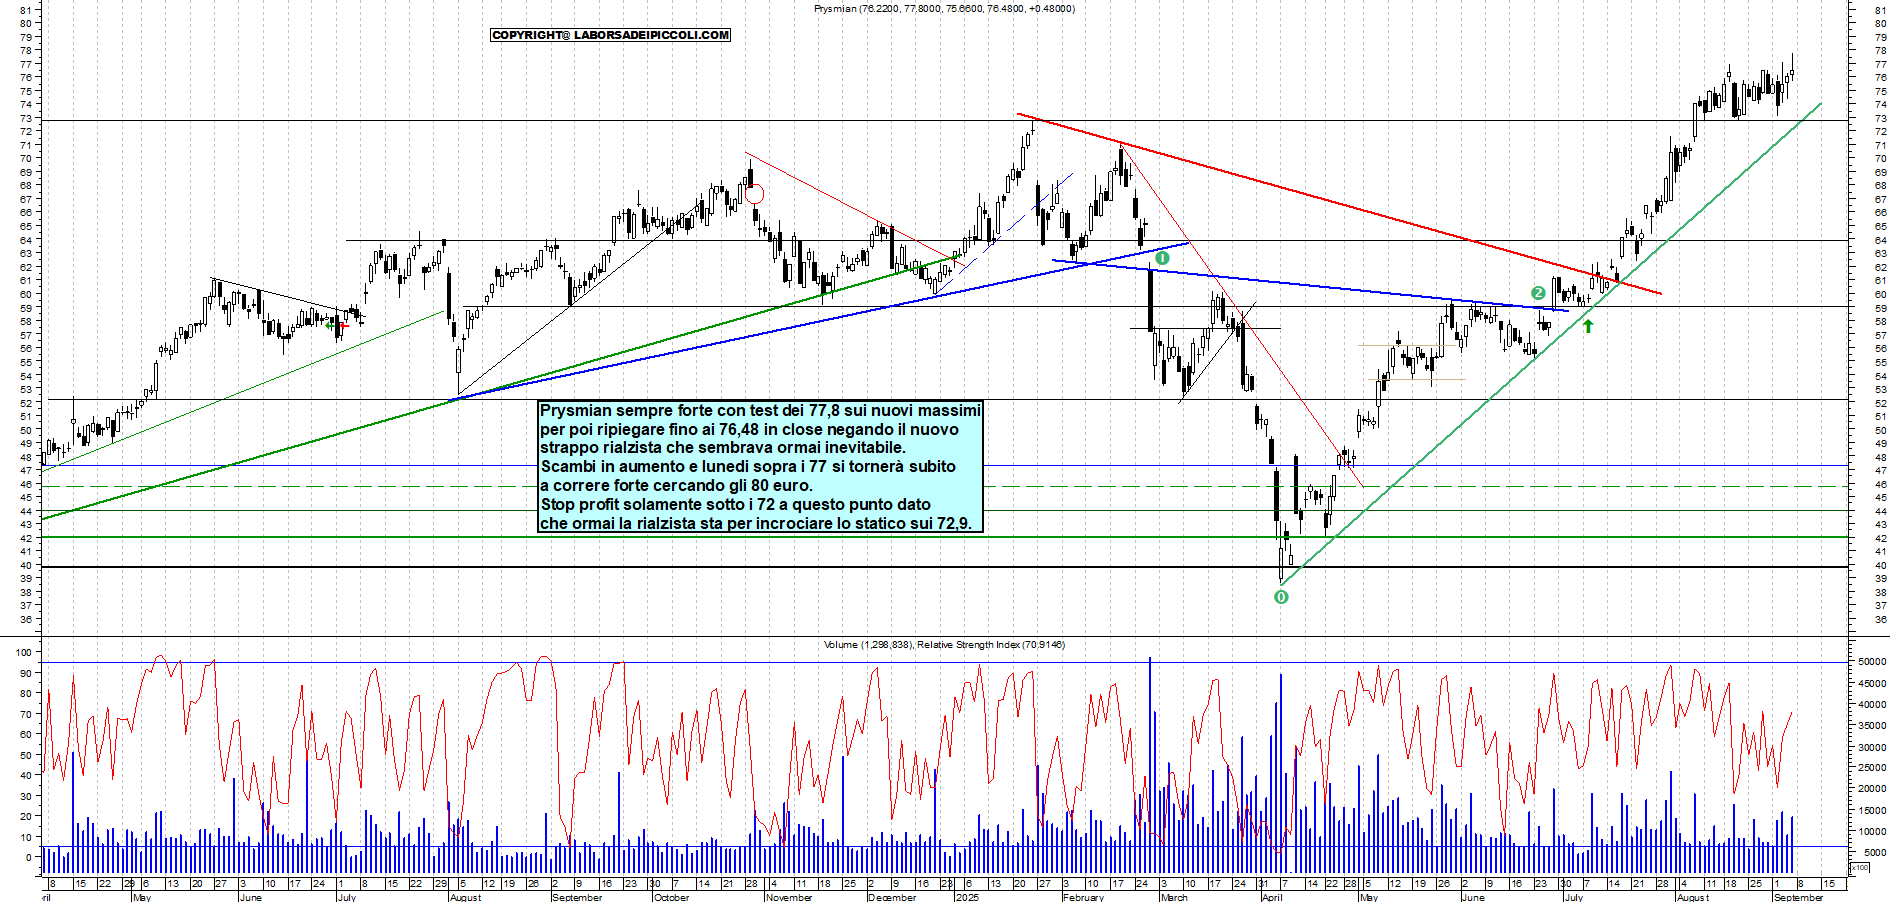Click the green circle marker numbered 1
This screenshot has width=1890, height=902.
[1162, 258]
